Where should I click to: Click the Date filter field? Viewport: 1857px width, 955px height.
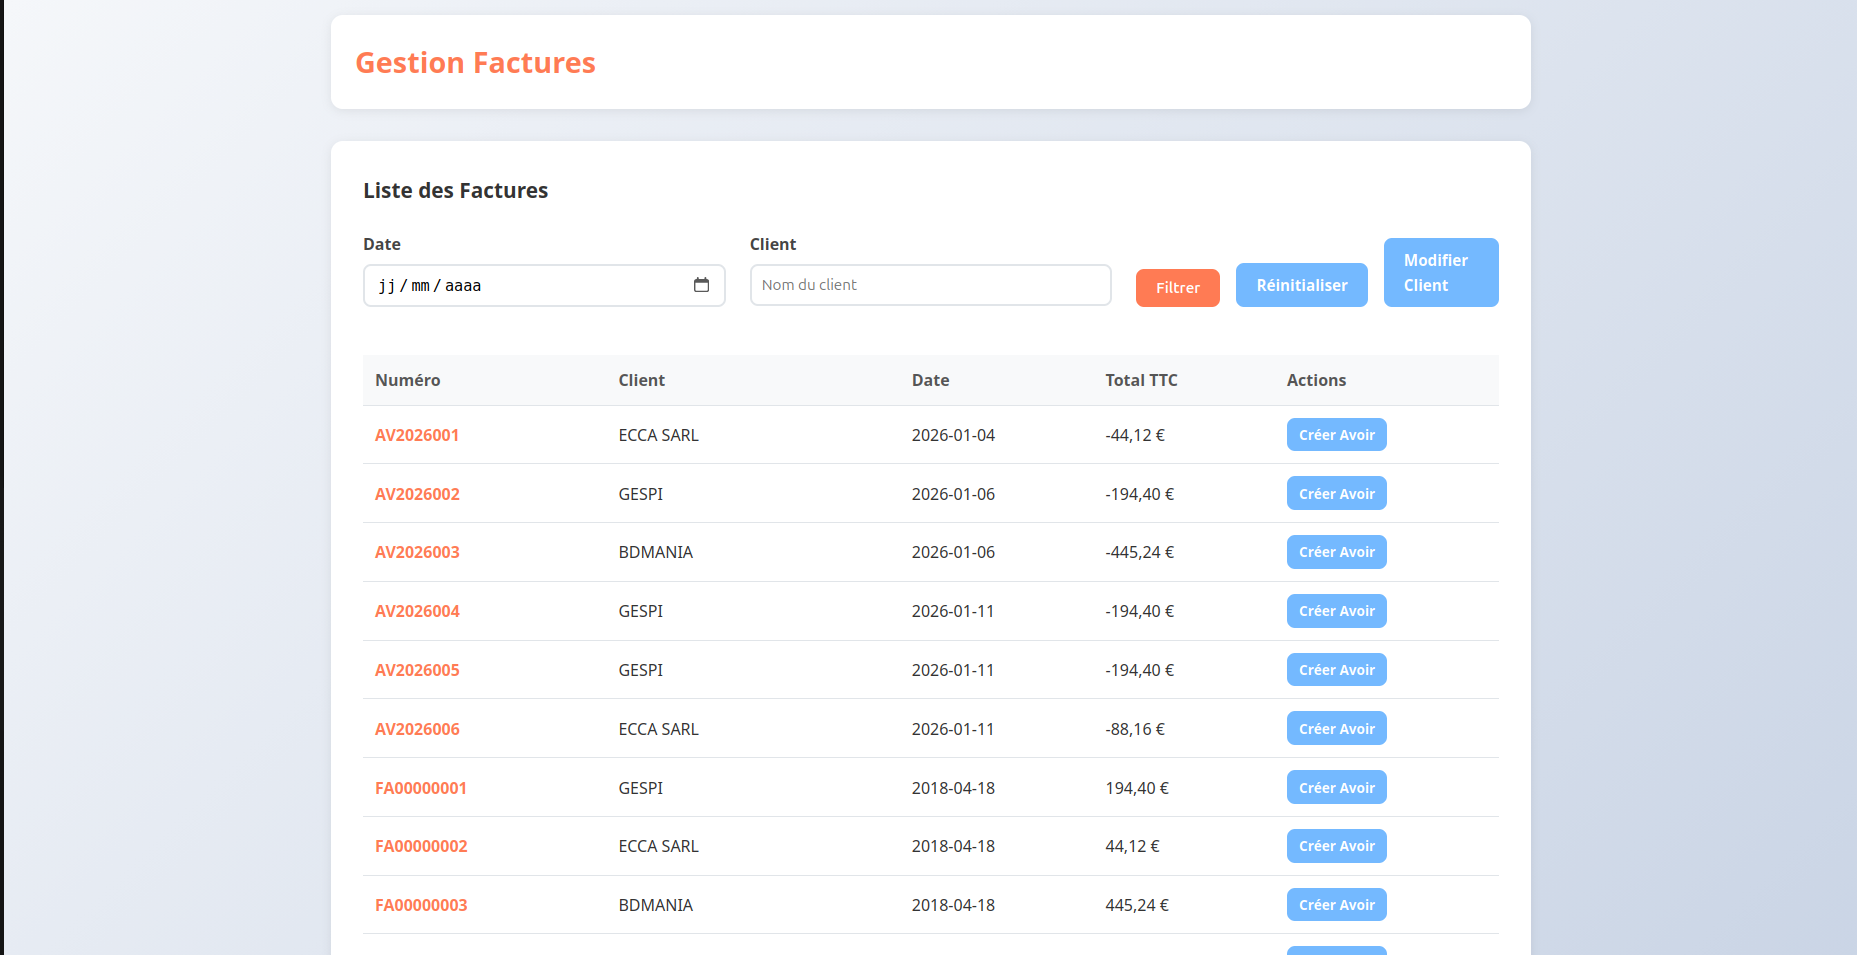[x=530, y=286]
